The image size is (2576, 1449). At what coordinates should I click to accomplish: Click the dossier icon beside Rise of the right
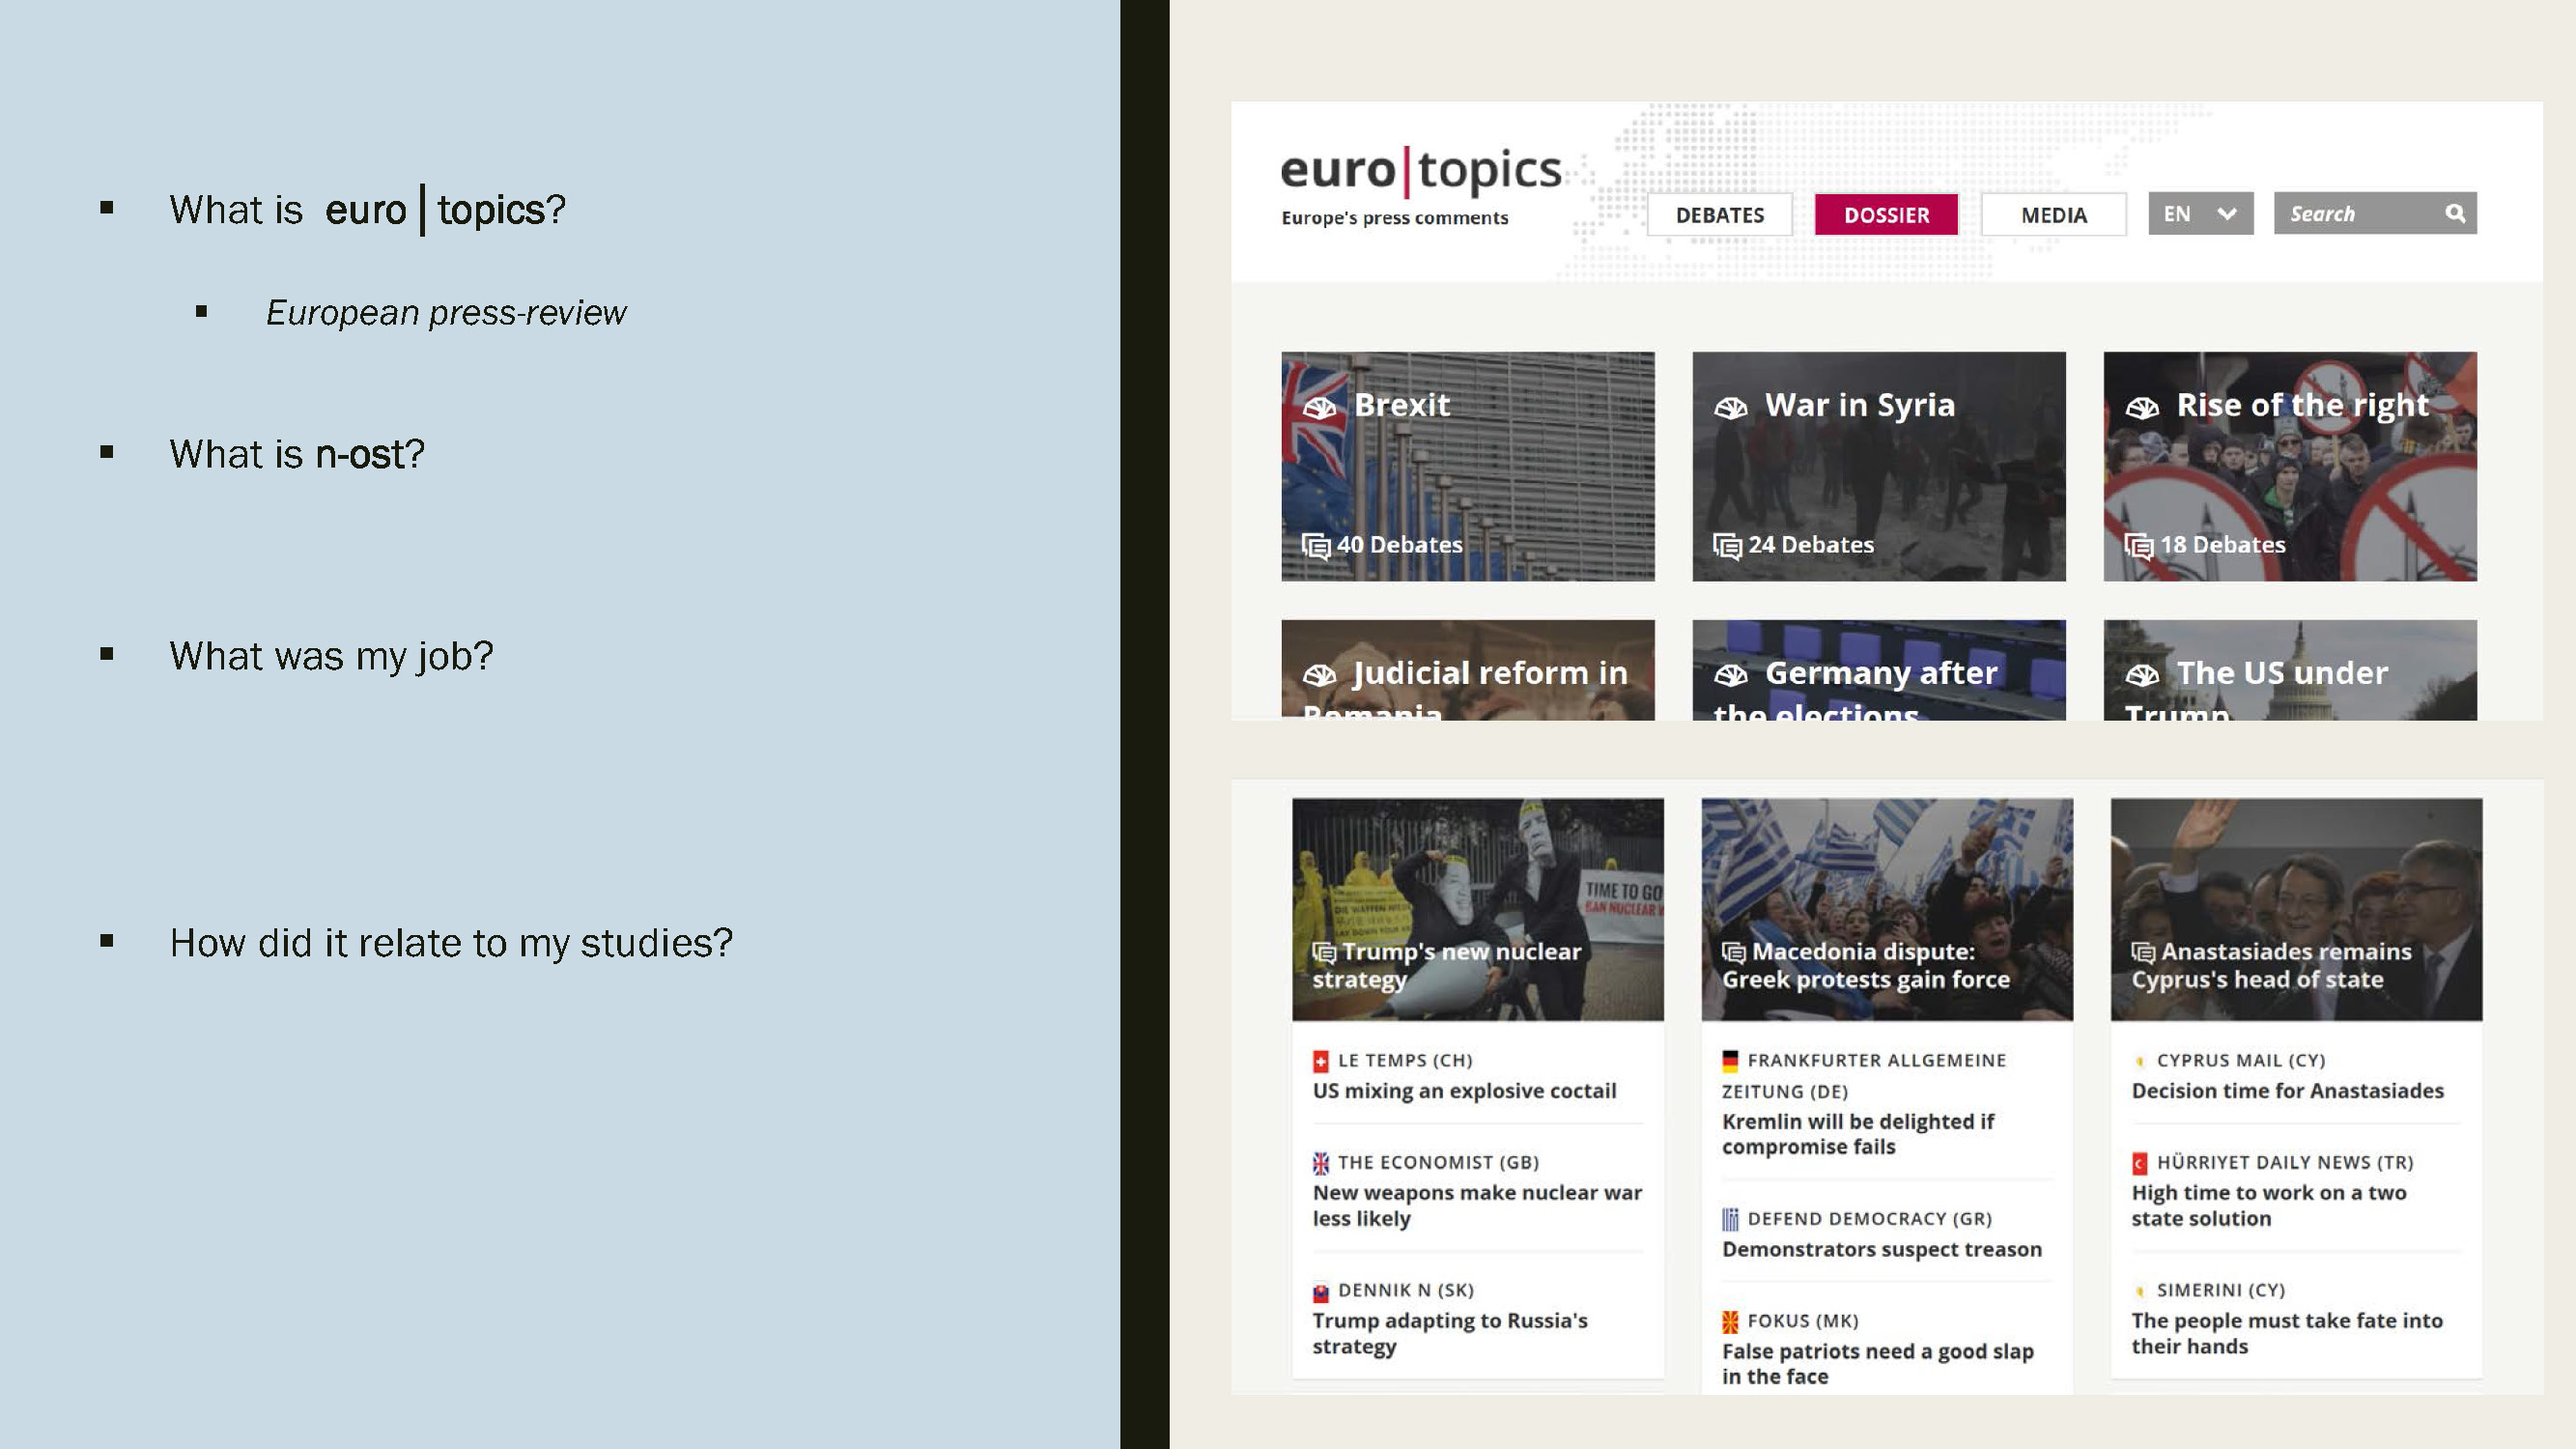coord(2142,407)
